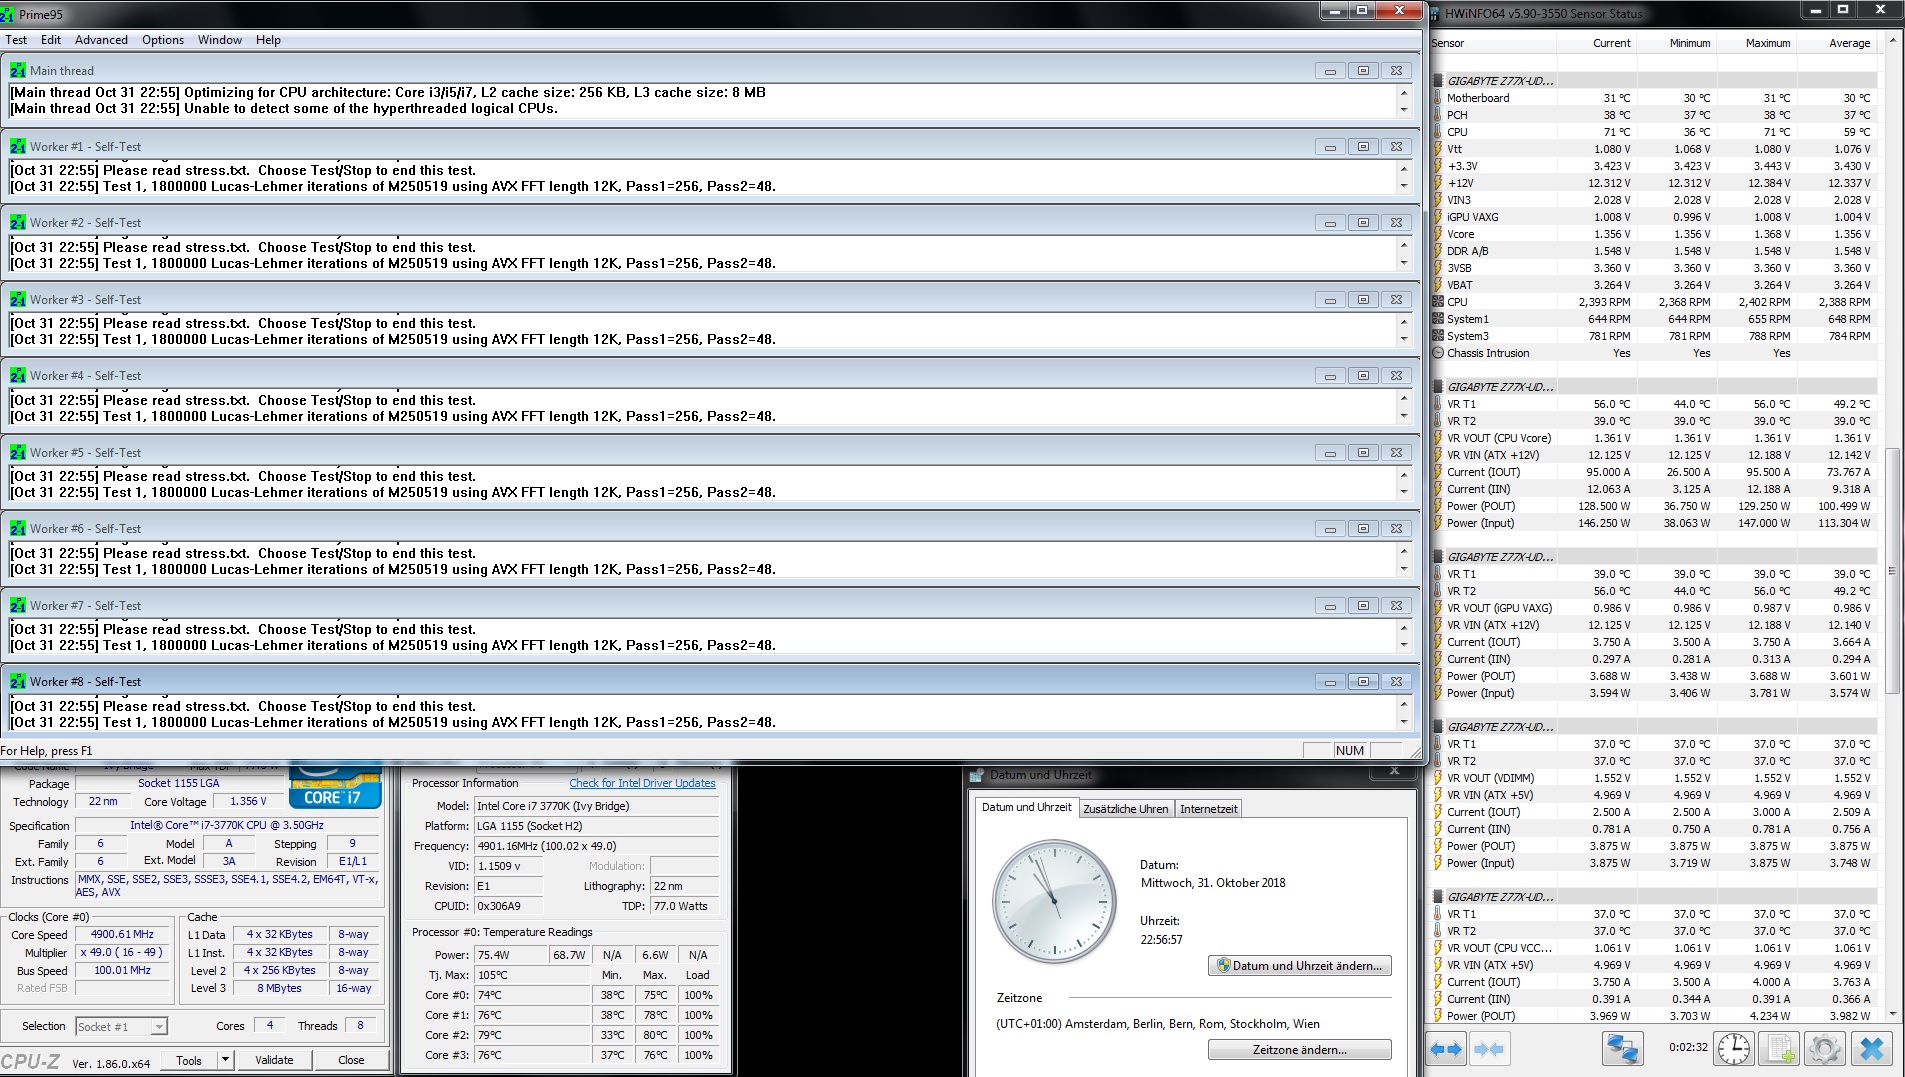This screenshot has height=1077, width=1905.
Task: Select the Vcore row in HWiNFO sensor list
Action: (x=1654, y=234)
